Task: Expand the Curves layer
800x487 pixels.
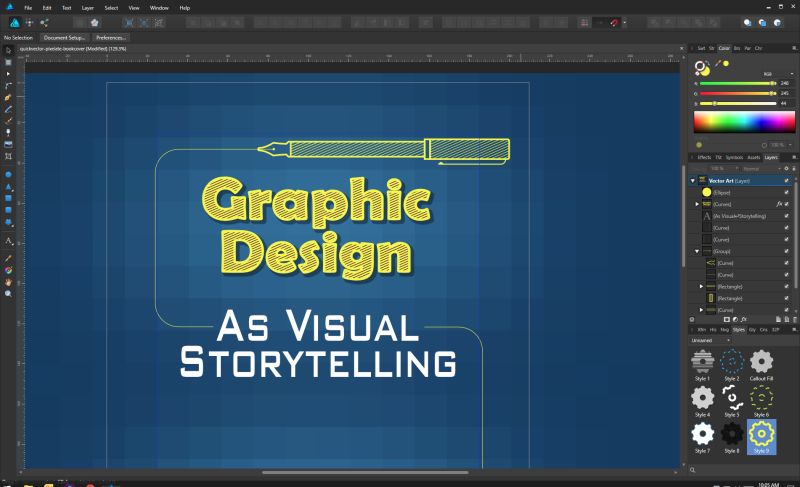Action: click(697, 204)
